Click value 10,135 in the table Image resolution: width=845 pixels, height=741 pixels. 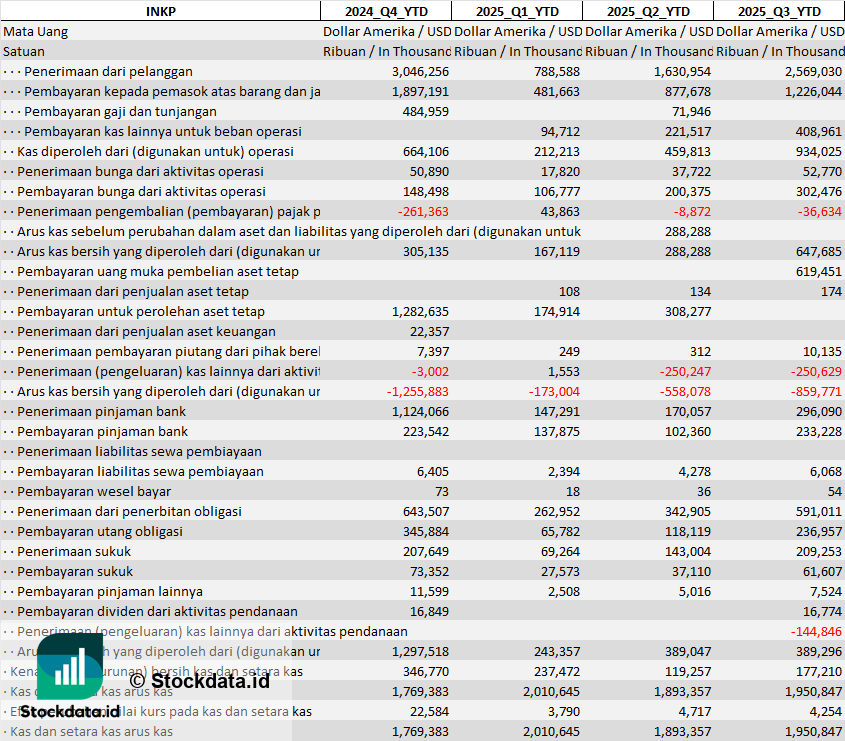tap(822, 351)
